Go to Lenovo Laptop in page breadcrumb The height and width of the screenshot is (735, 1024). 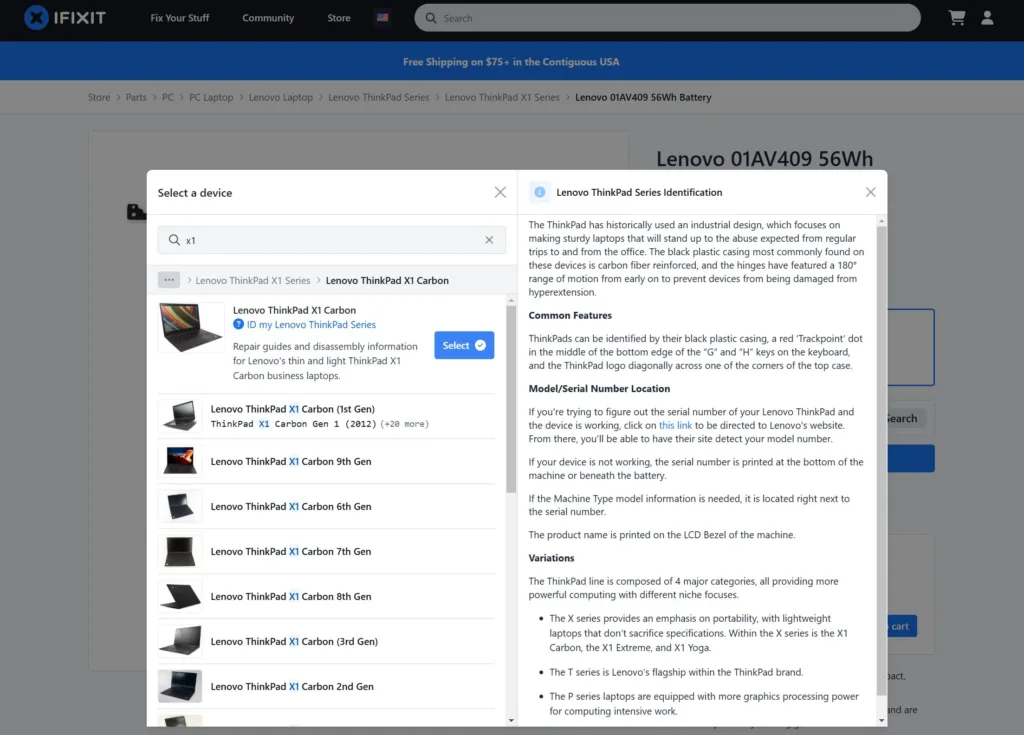281,97
